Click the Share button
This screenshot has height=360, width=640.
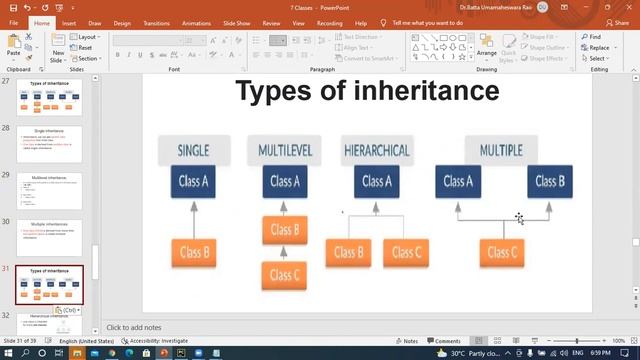coord(618,23)
